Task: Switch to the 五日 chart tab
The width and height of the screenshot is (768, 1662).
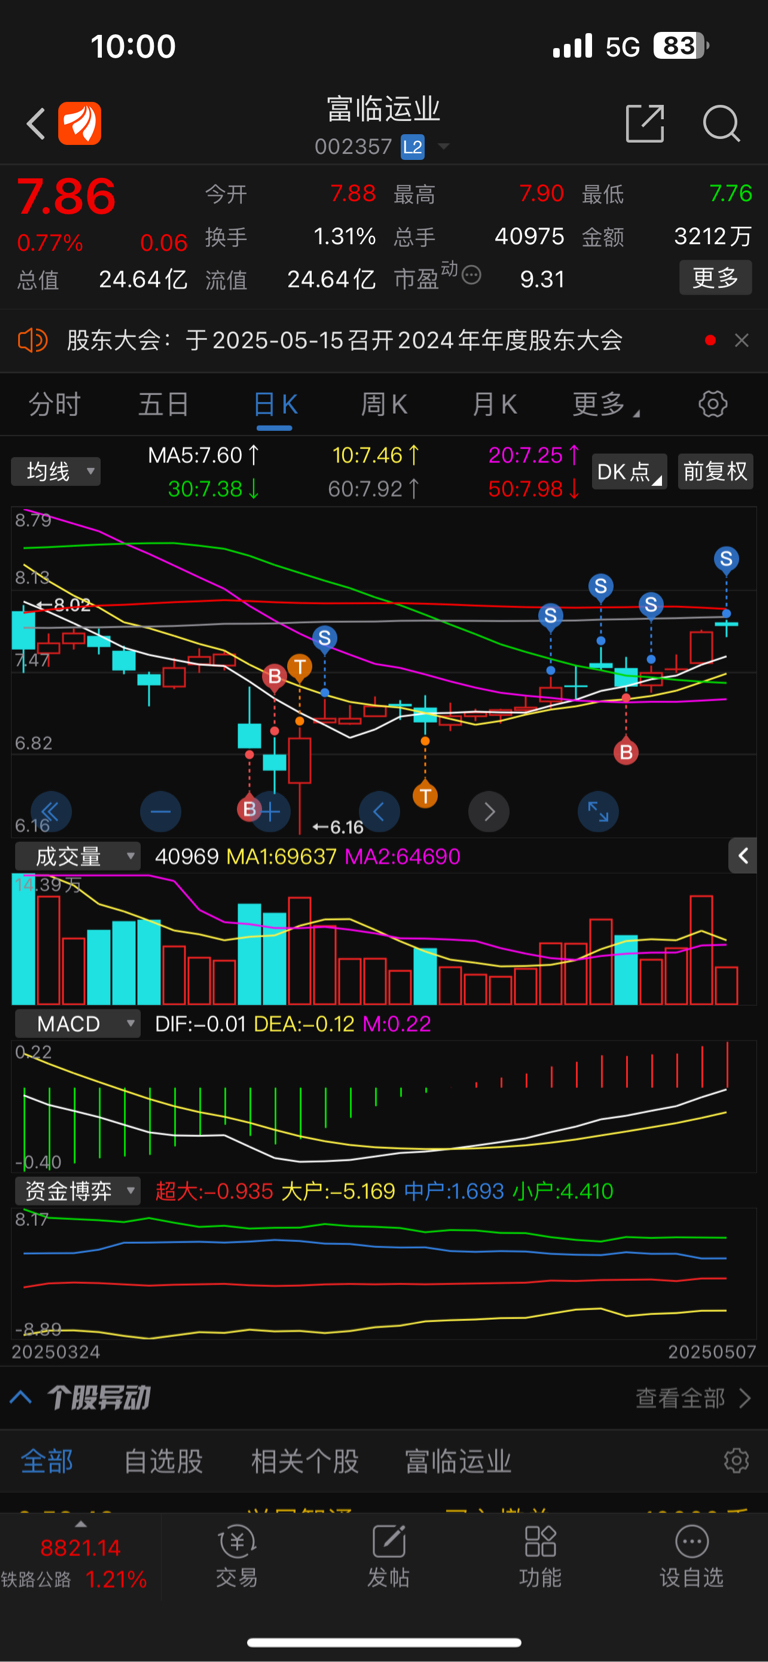Action: click(x=163, y=405)
